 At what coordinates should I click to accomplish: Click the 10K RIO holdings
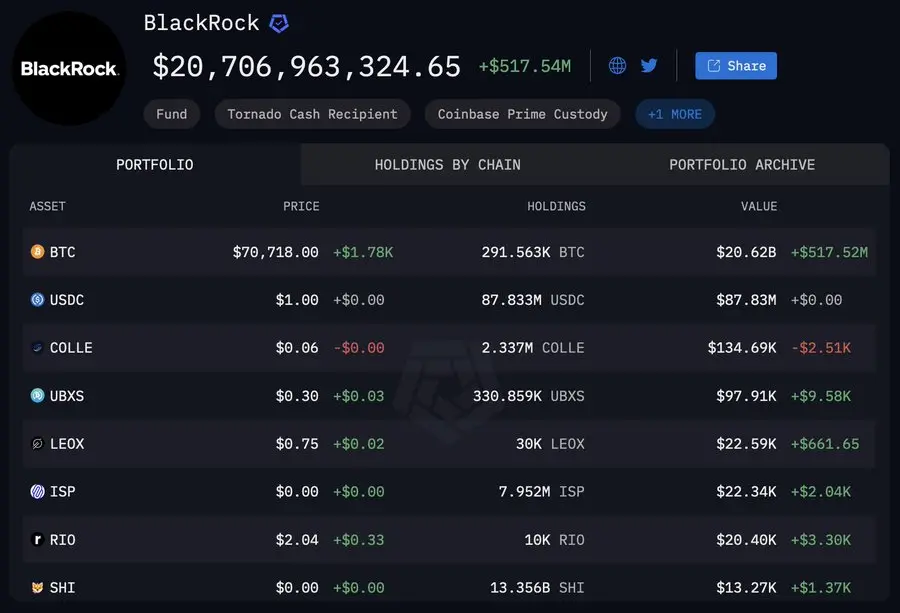pos(554,540)
